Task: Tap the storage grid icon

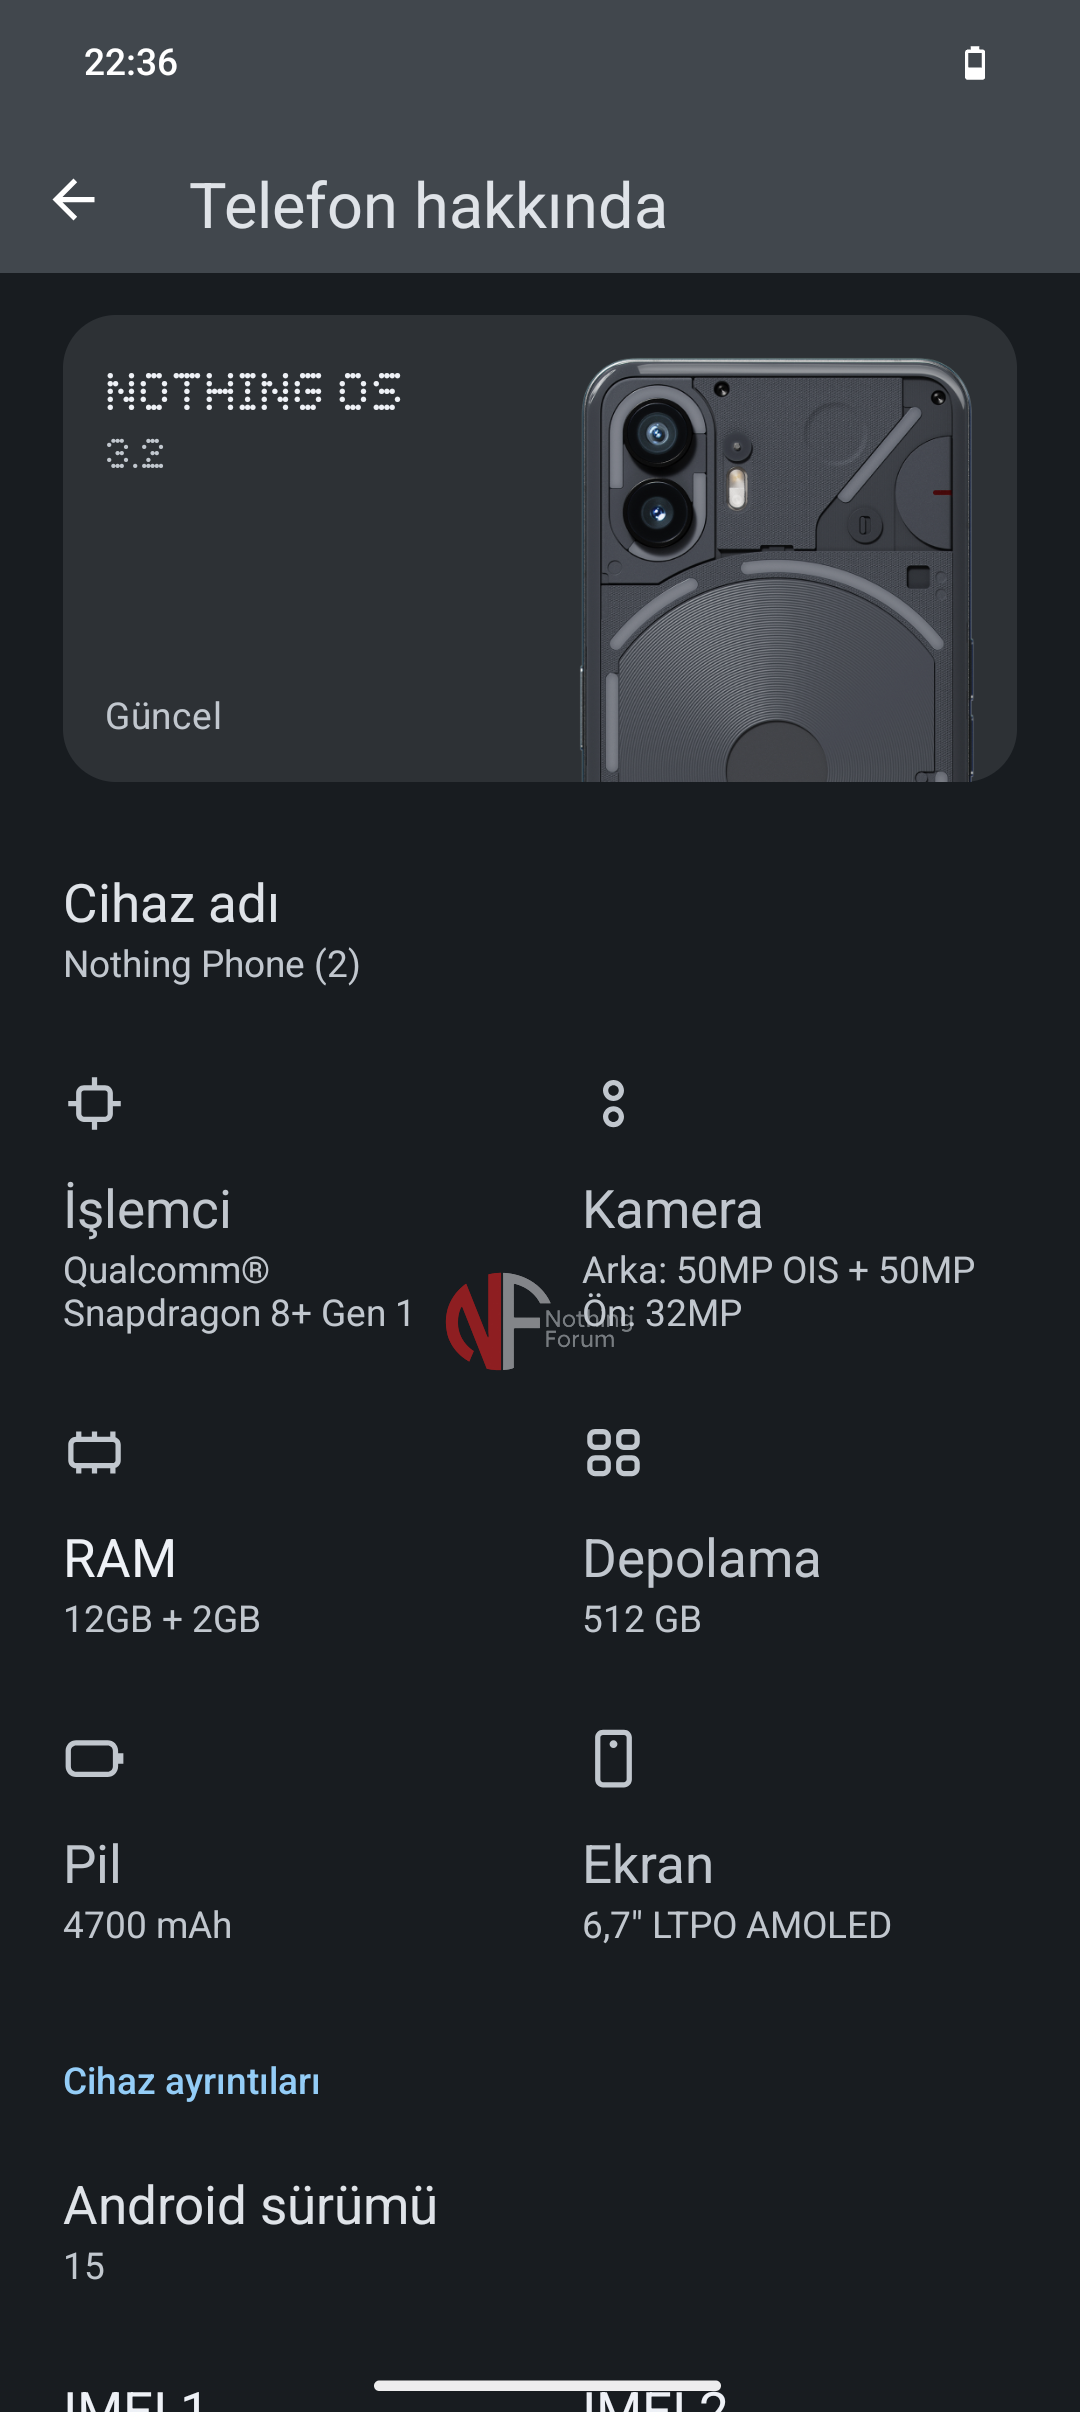Action: pos(613,1452)
